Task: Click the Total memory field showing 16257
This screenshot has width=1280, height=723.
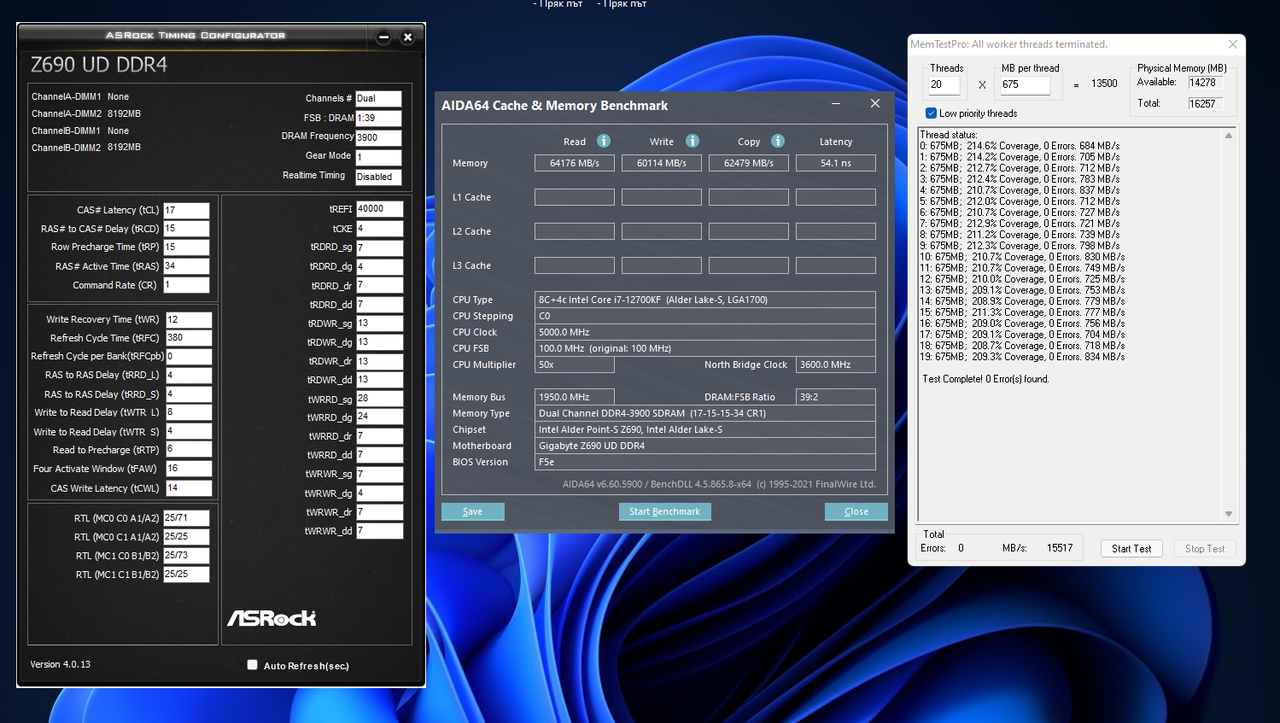Action: point(1204,103)
